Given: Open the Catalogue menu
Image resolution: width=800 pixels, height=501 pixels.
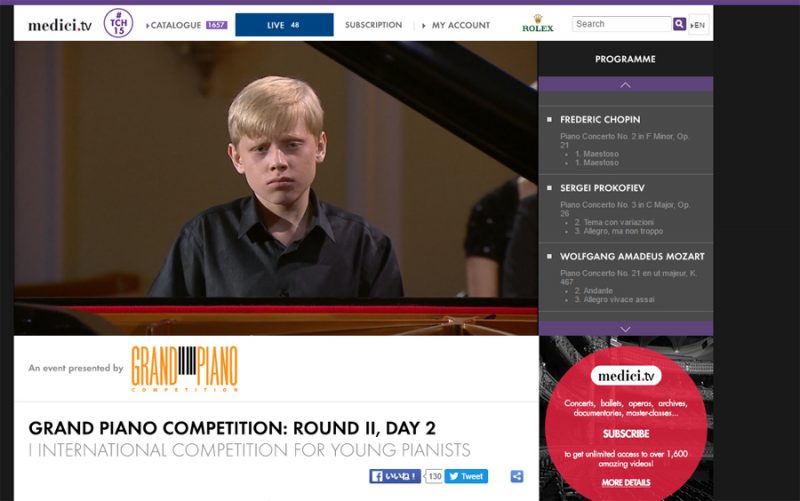Looking at the screenshot, I should point(186,25).
